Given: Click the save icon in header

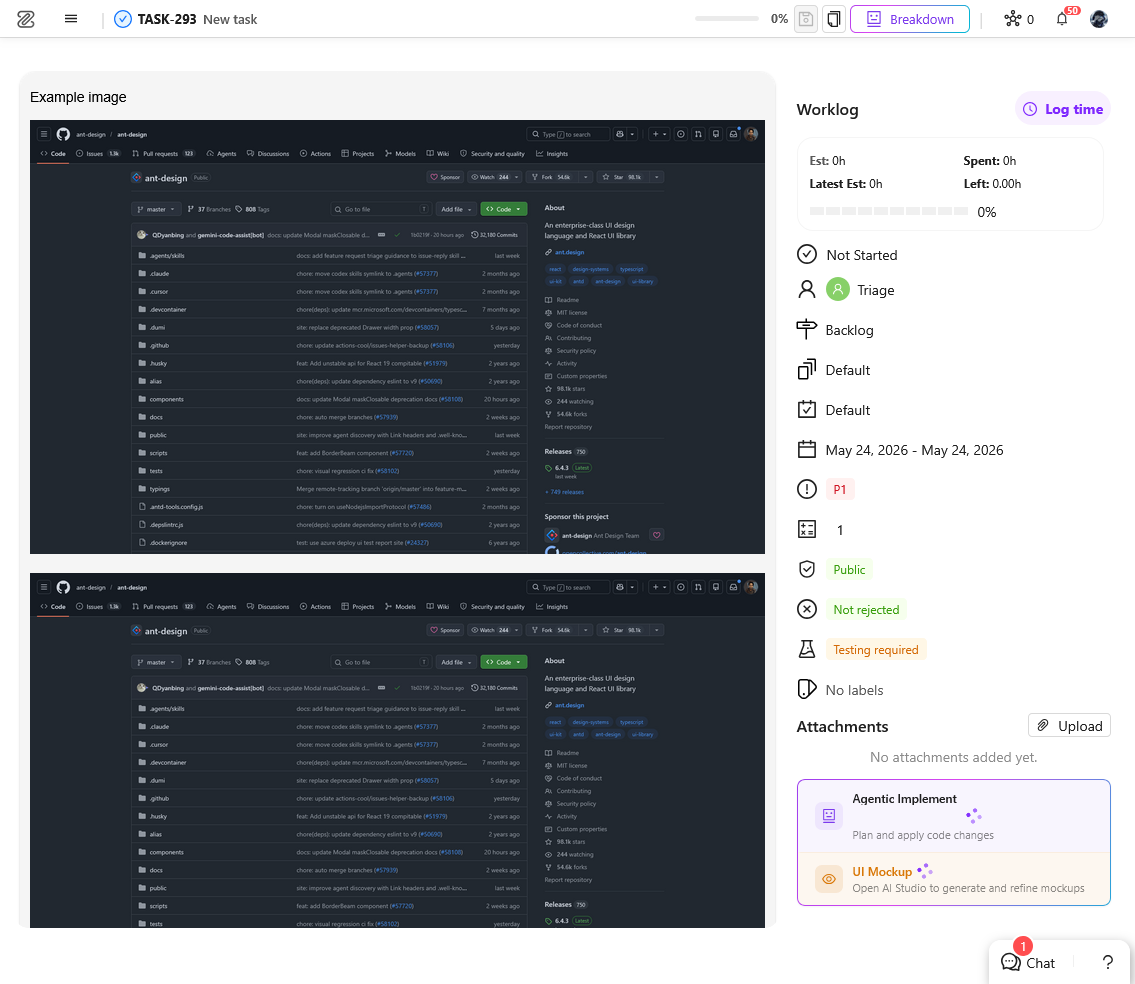Looking at the screenshot, I should point(806,19).
